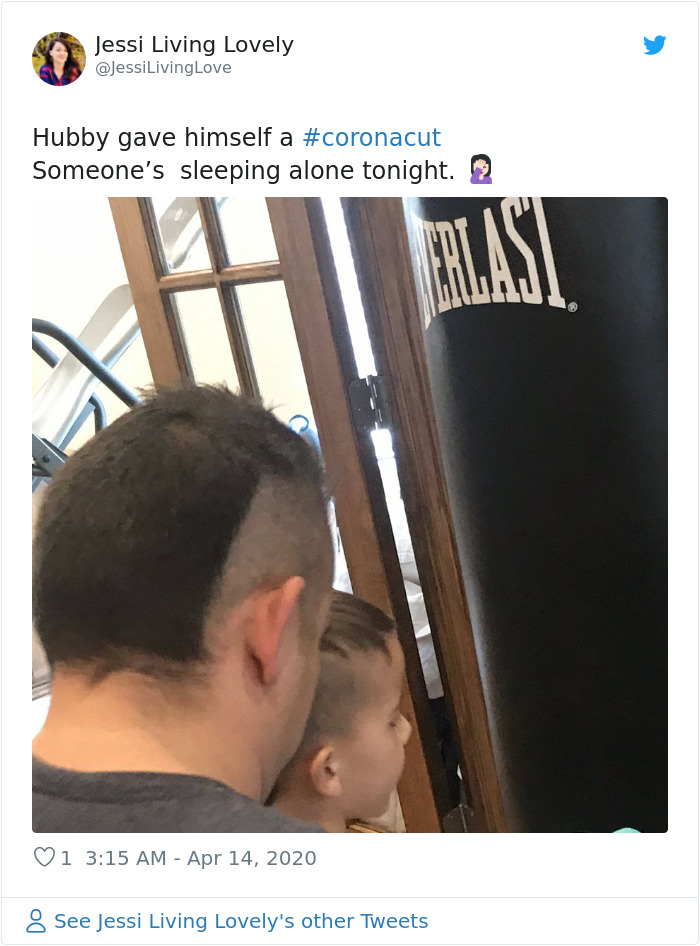Click the metal door hinge in the photo

368,402
